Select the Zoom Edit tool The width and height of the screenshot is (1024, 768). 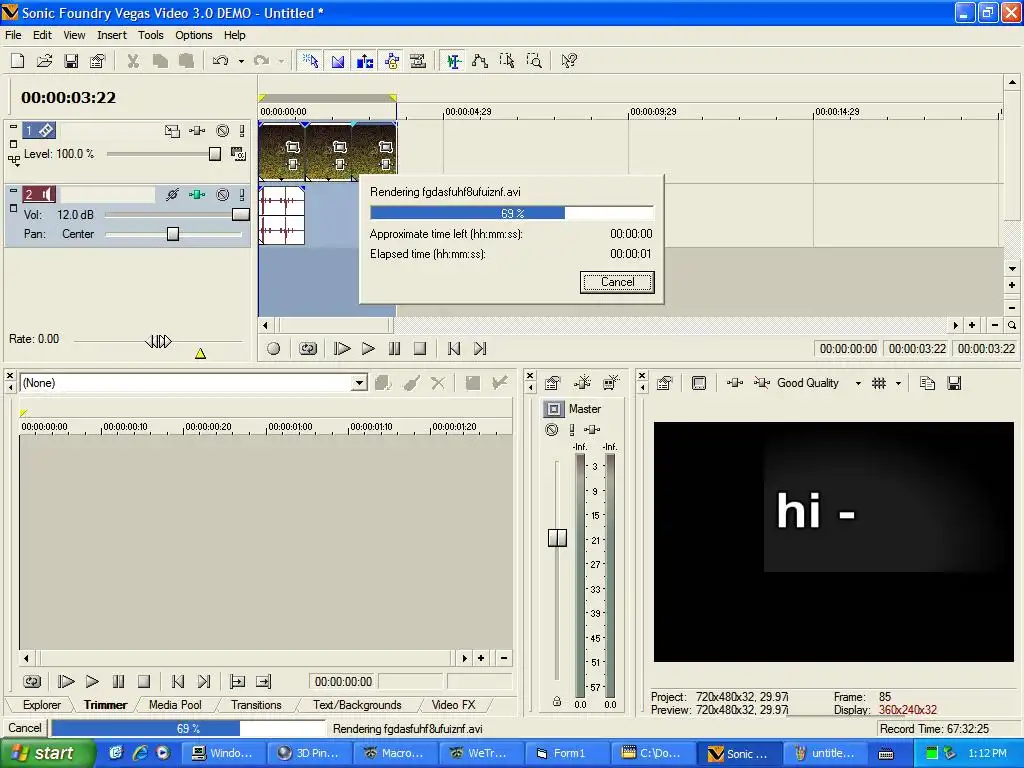(x=534, y=61)
